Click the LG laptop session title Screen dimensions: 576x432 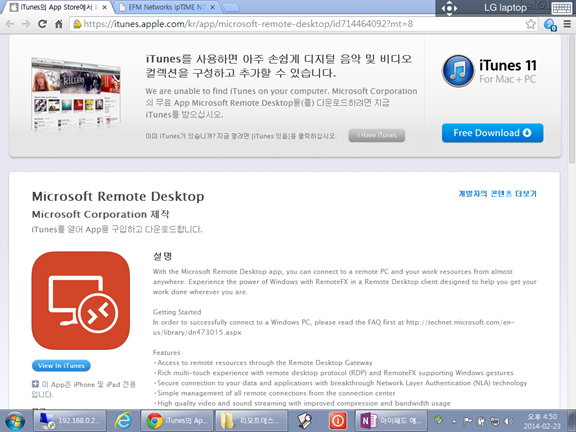505,8
